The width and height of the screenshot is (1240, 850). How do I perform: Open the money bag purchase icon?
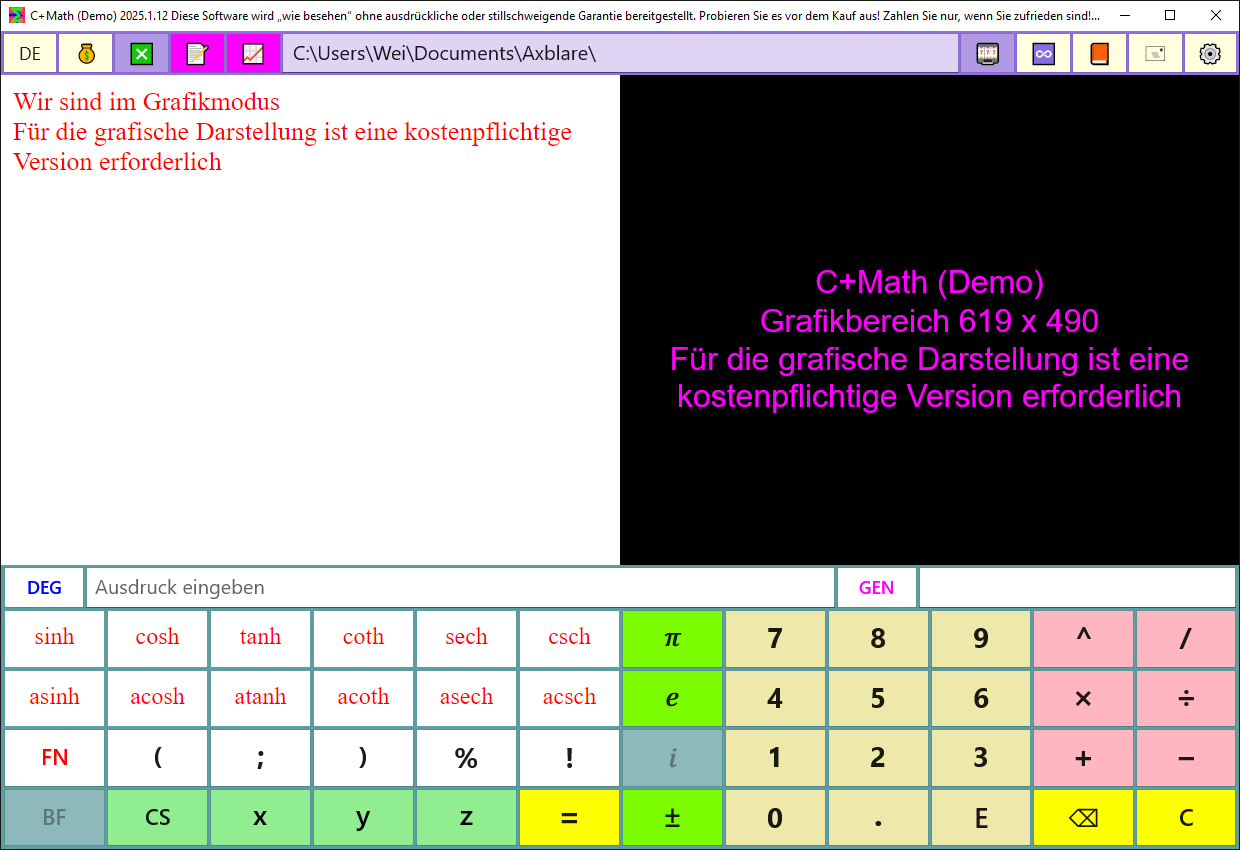tap(86, 54)
